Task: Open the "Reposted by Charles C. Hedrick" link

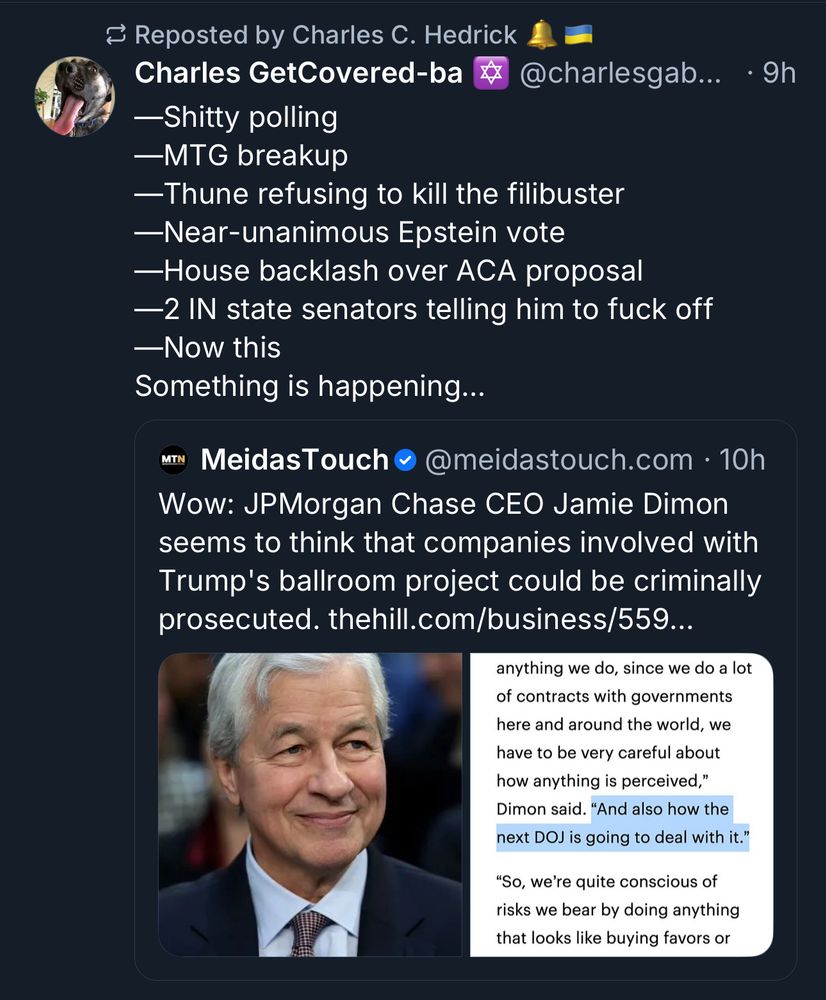Action: pos(325,36)
